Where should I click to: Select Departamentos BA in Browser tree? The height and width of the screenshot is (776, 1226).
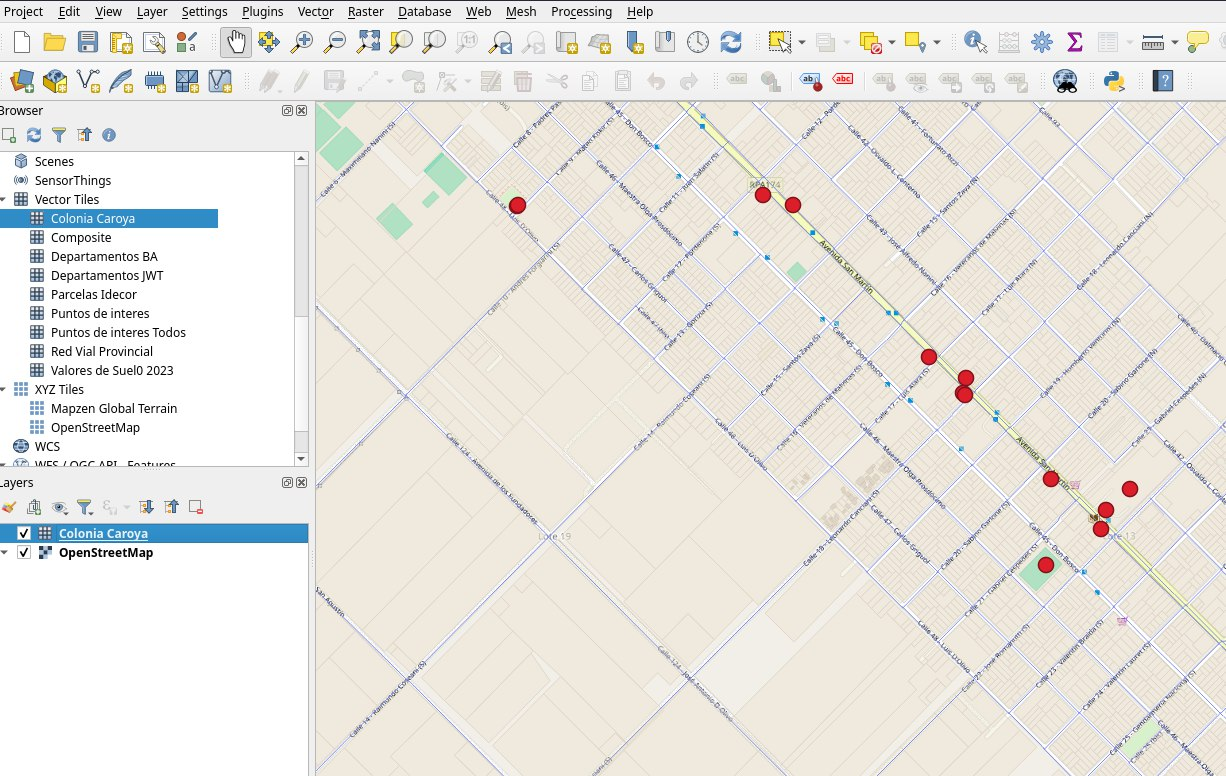coord(104,256)
